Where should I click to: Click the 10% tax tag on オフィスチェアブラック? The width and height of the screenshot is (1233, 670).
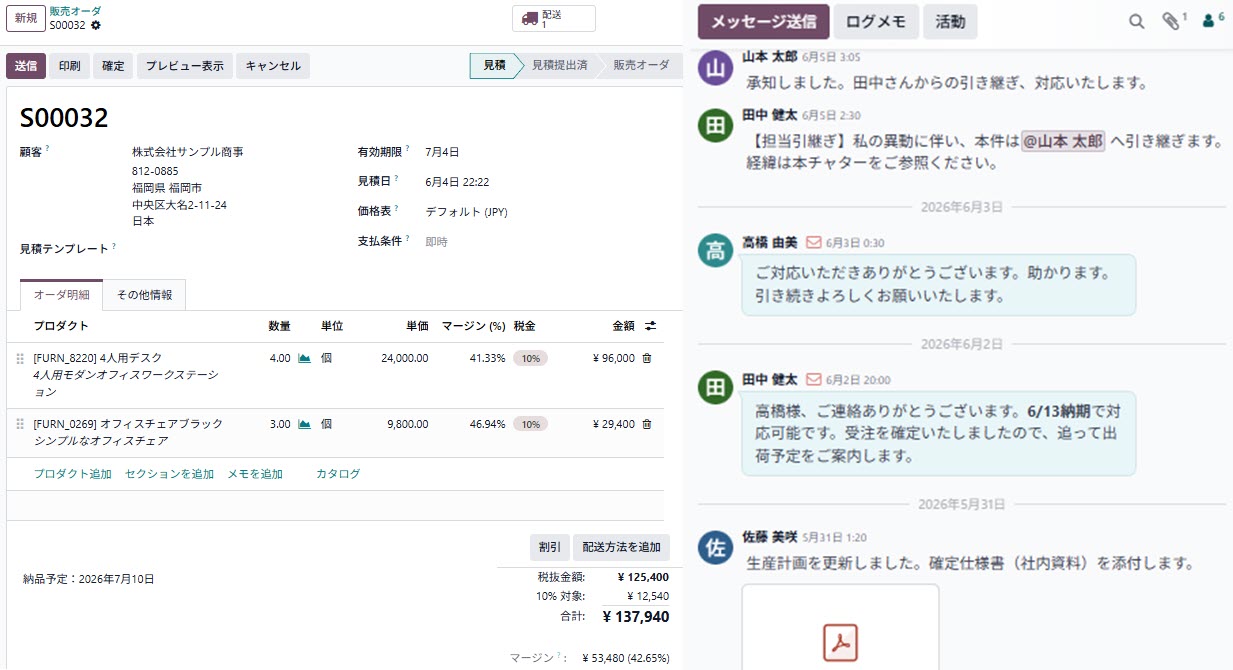530,424
